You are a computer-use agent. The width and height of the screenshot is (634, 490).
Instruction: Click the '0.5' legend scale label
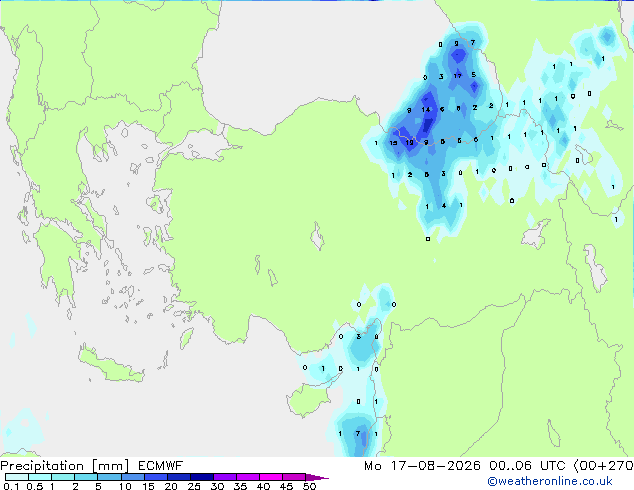35,486
